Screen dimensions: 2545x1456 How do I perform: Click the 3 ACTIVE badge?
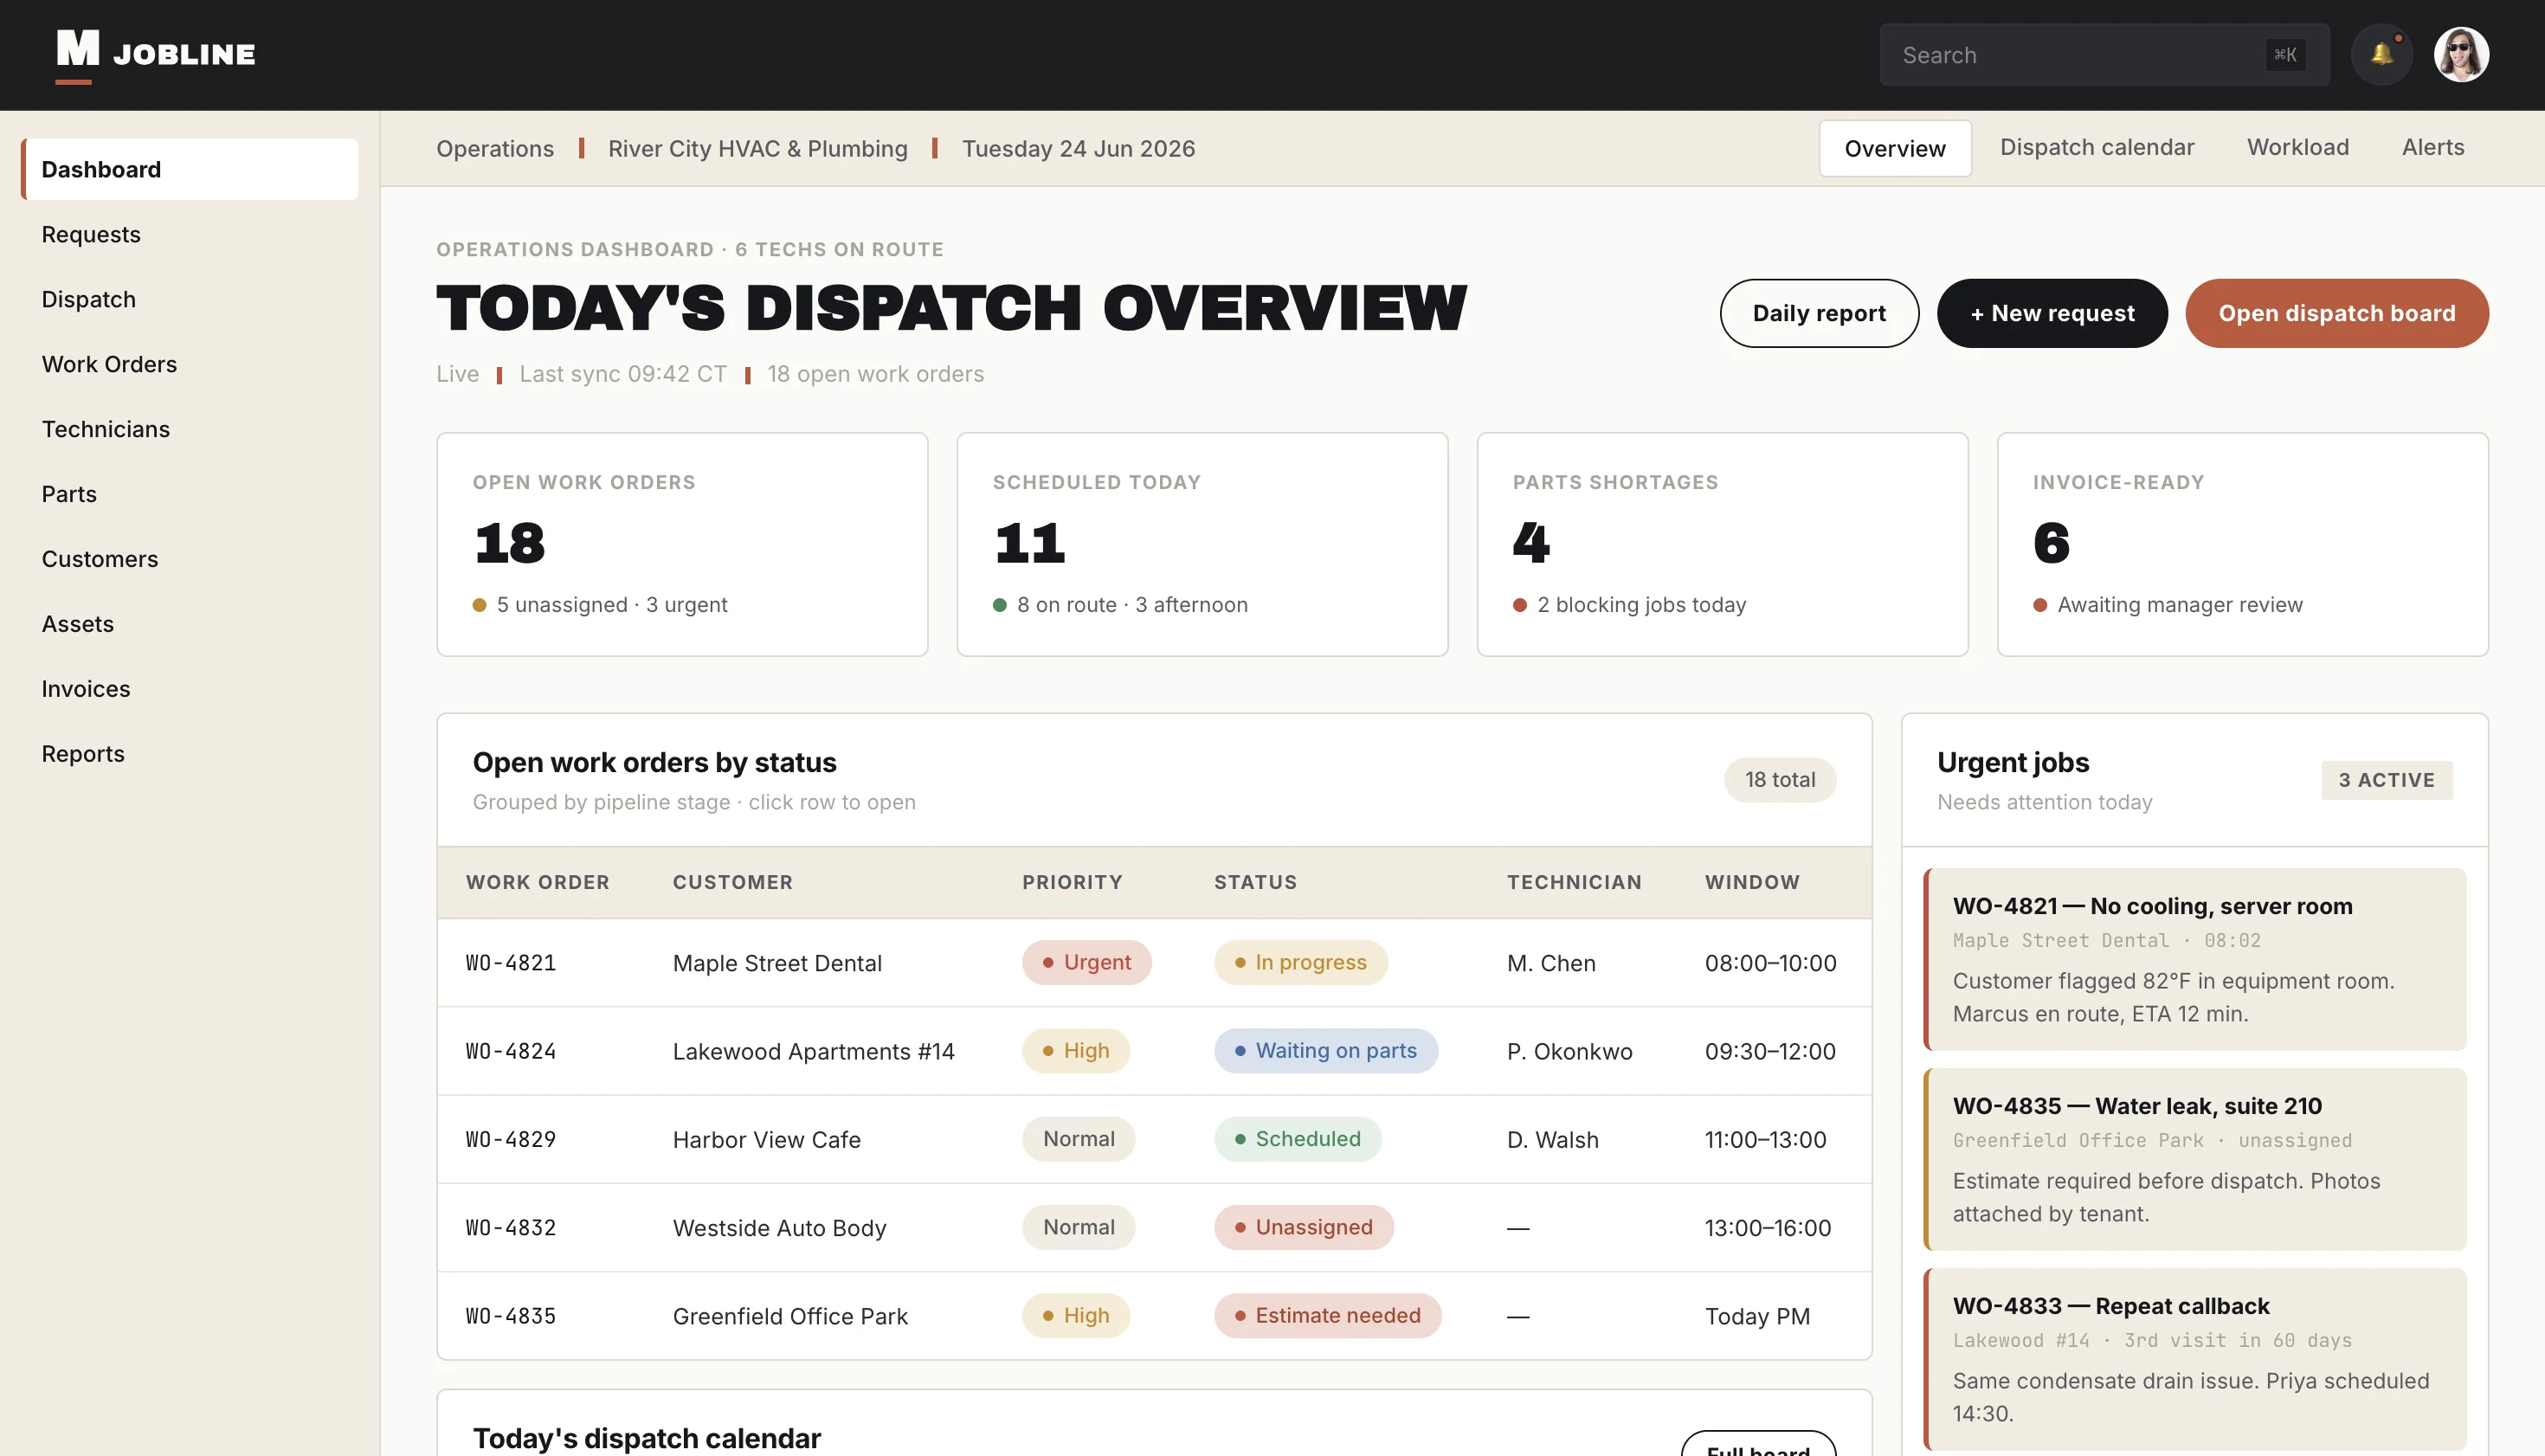click(2386, 780)
